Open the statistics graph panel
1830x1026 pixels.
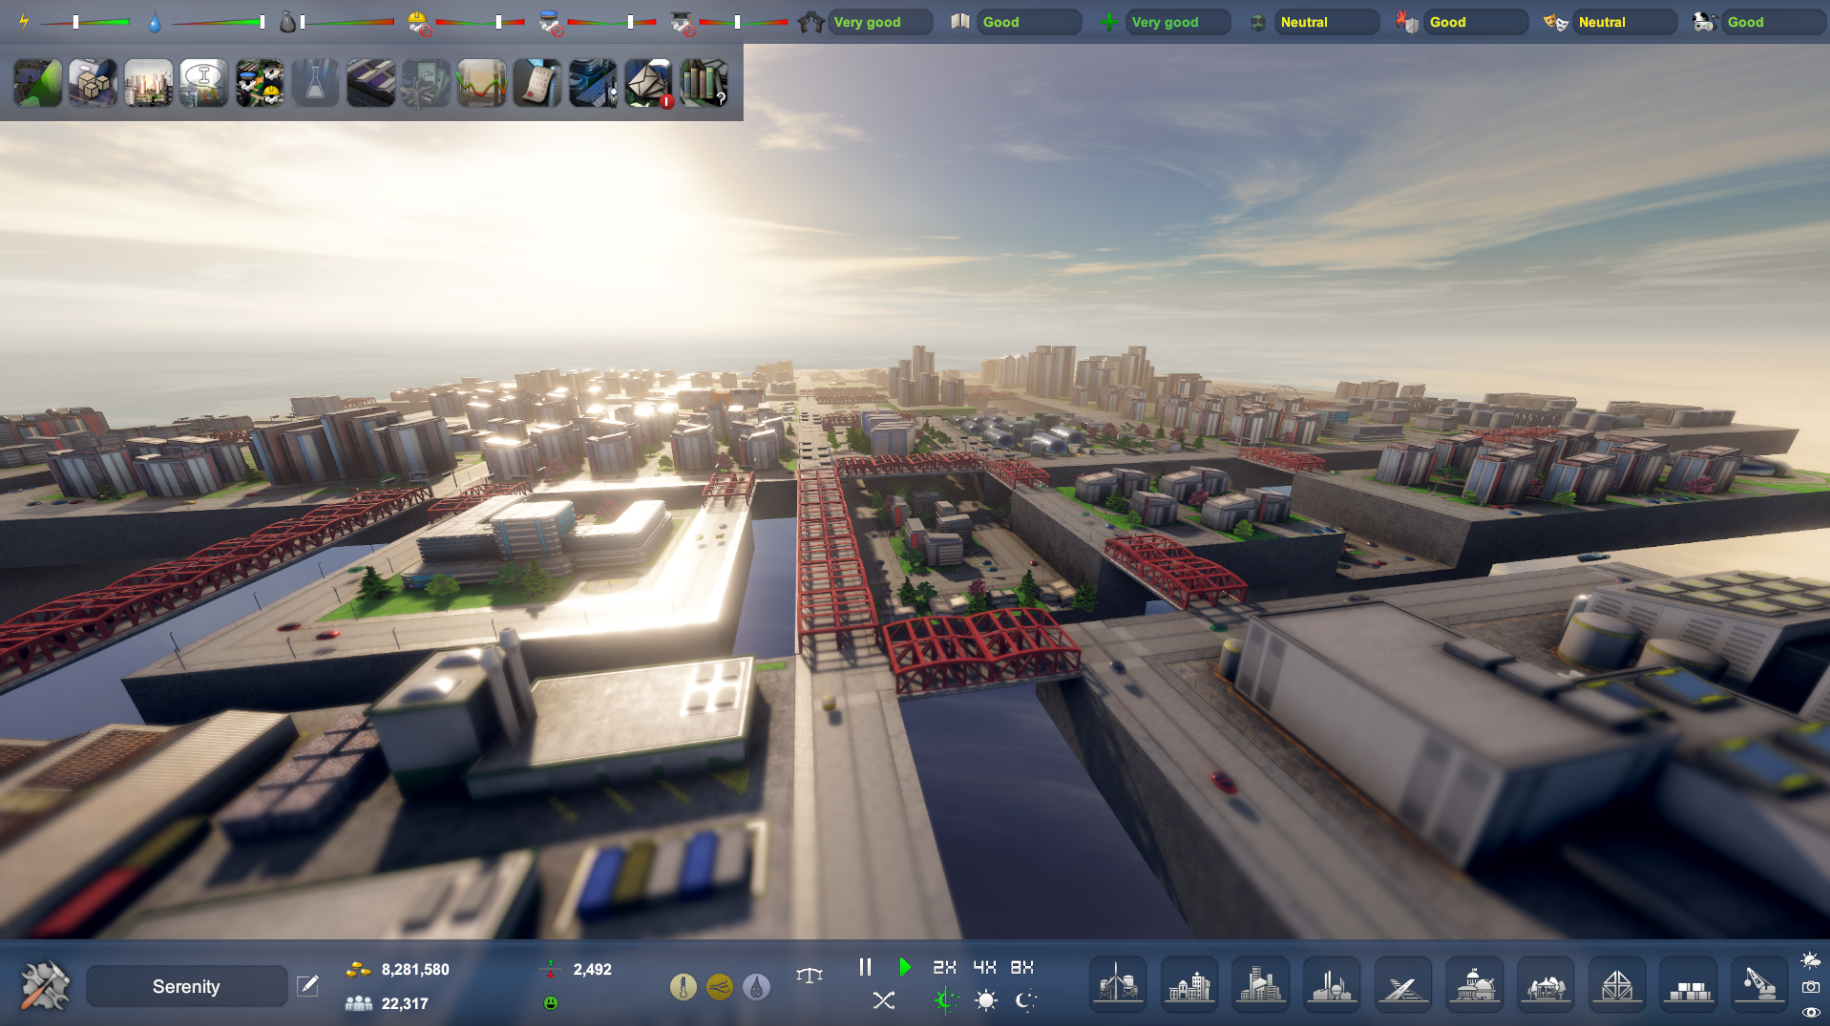tap(481, 83)
